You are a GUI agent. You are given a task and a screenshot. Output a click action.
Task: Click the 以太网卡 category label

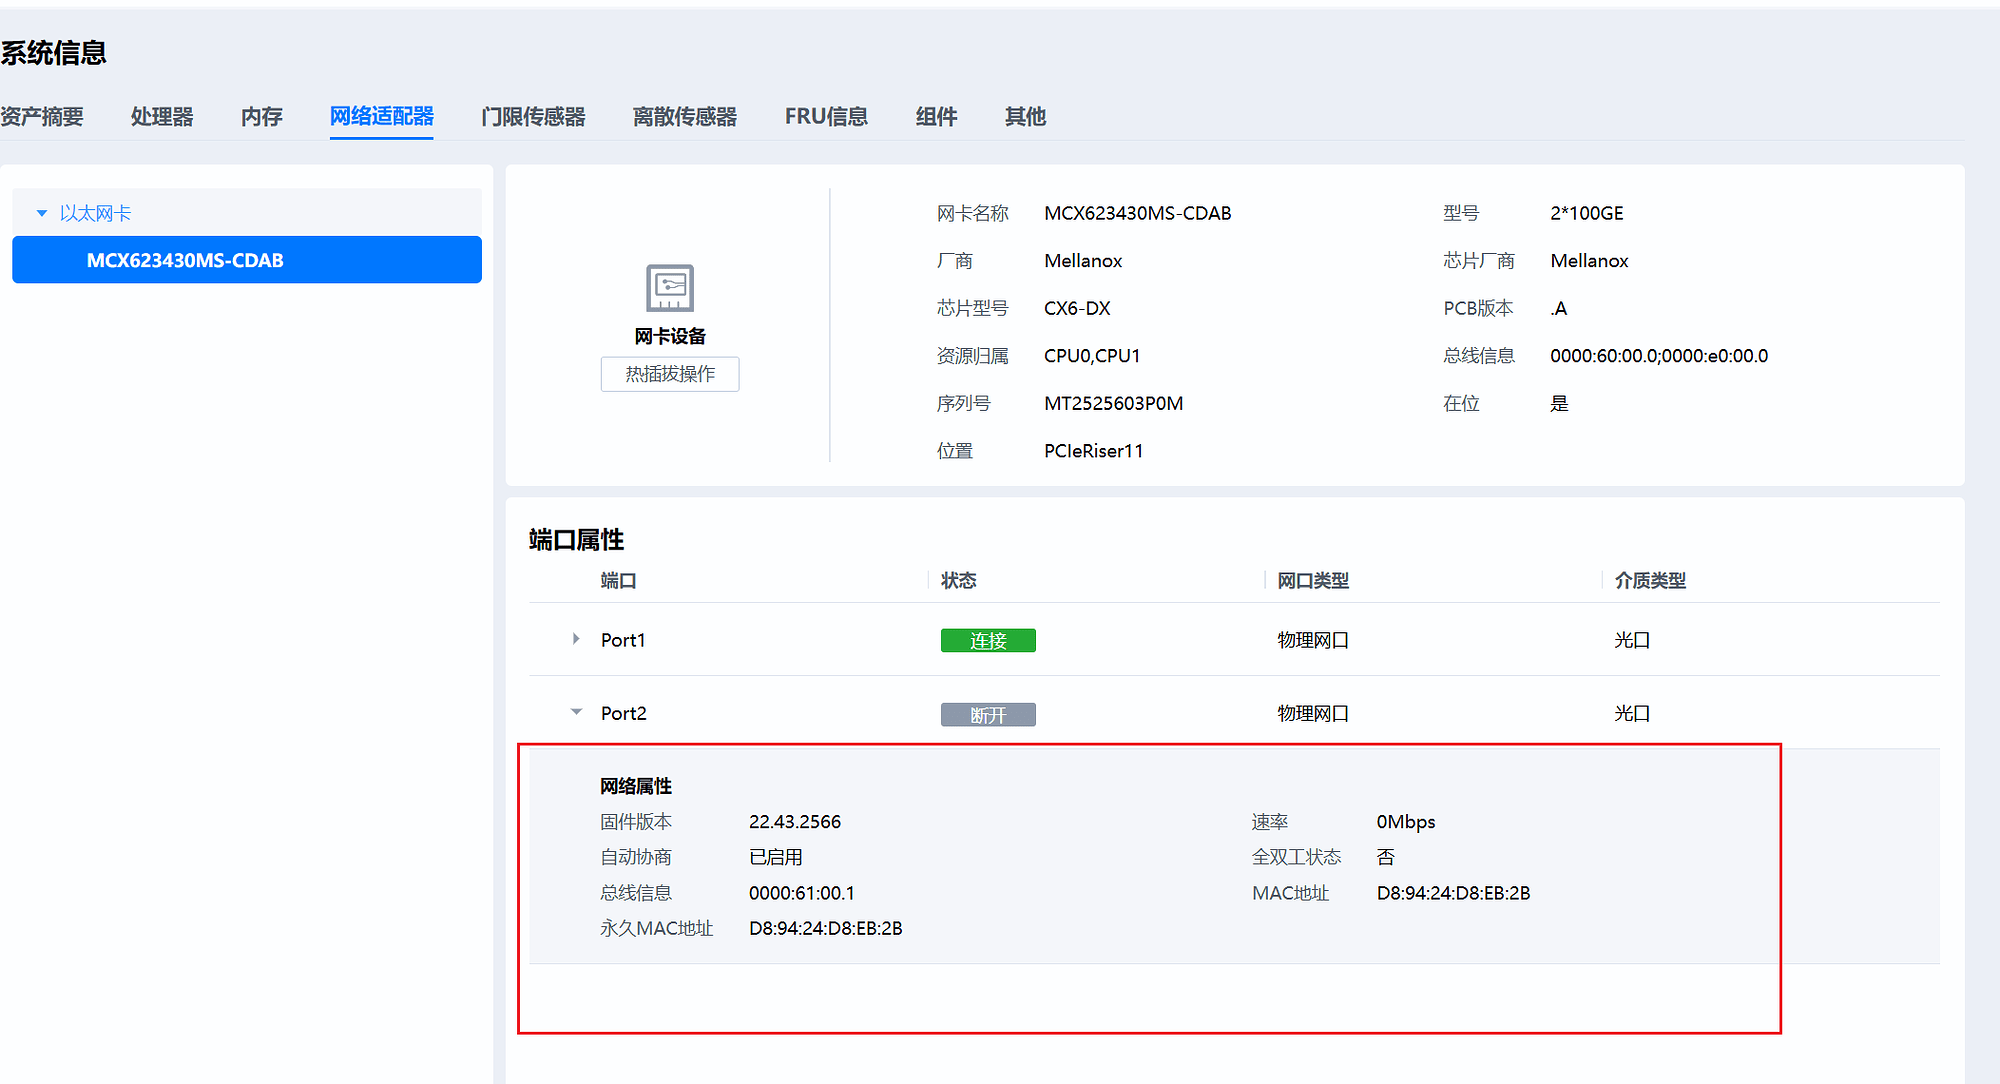tap(95, 213)
